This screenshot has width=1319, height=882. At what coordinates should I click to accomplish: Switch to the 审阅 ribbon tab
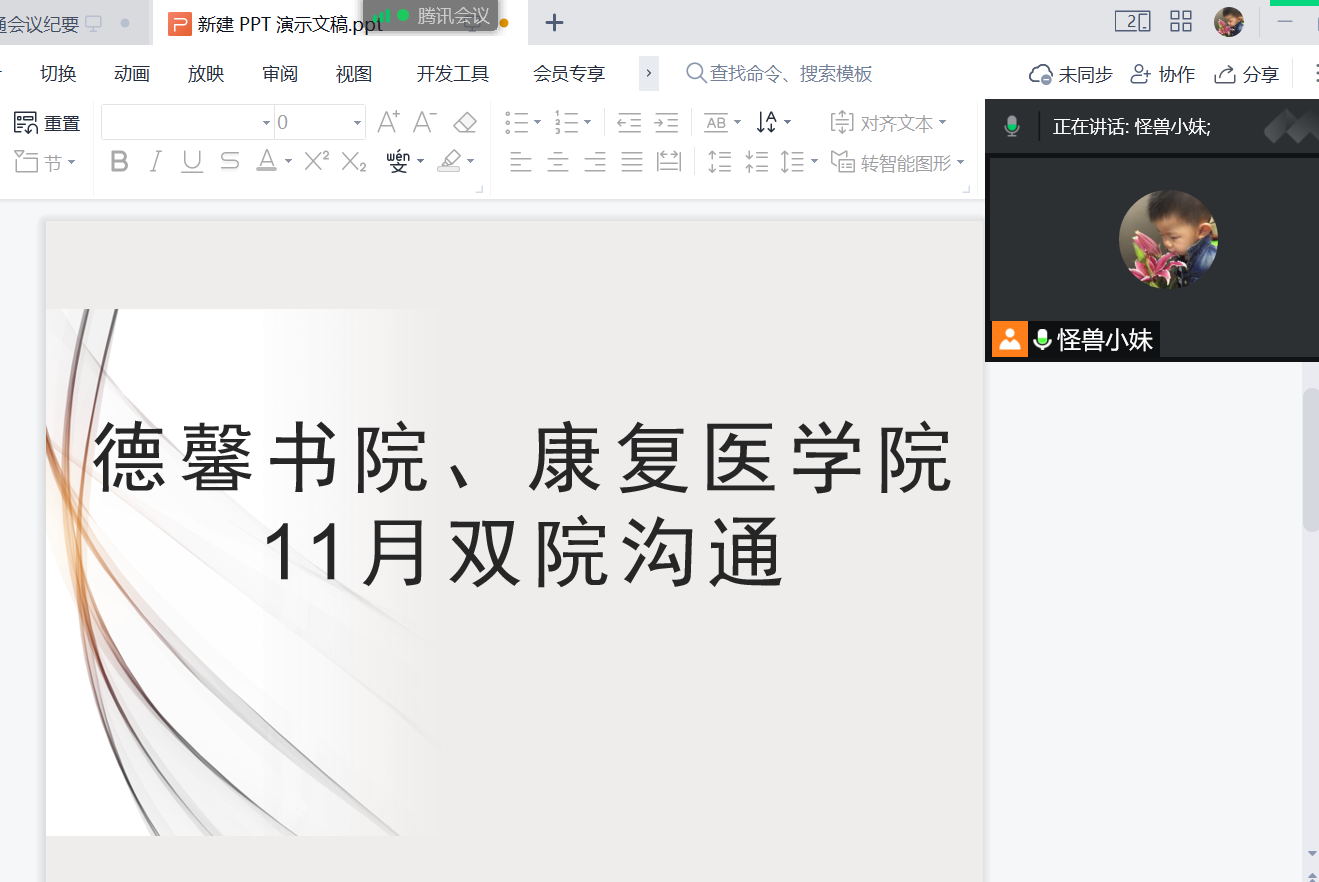(x=280, y=74)
